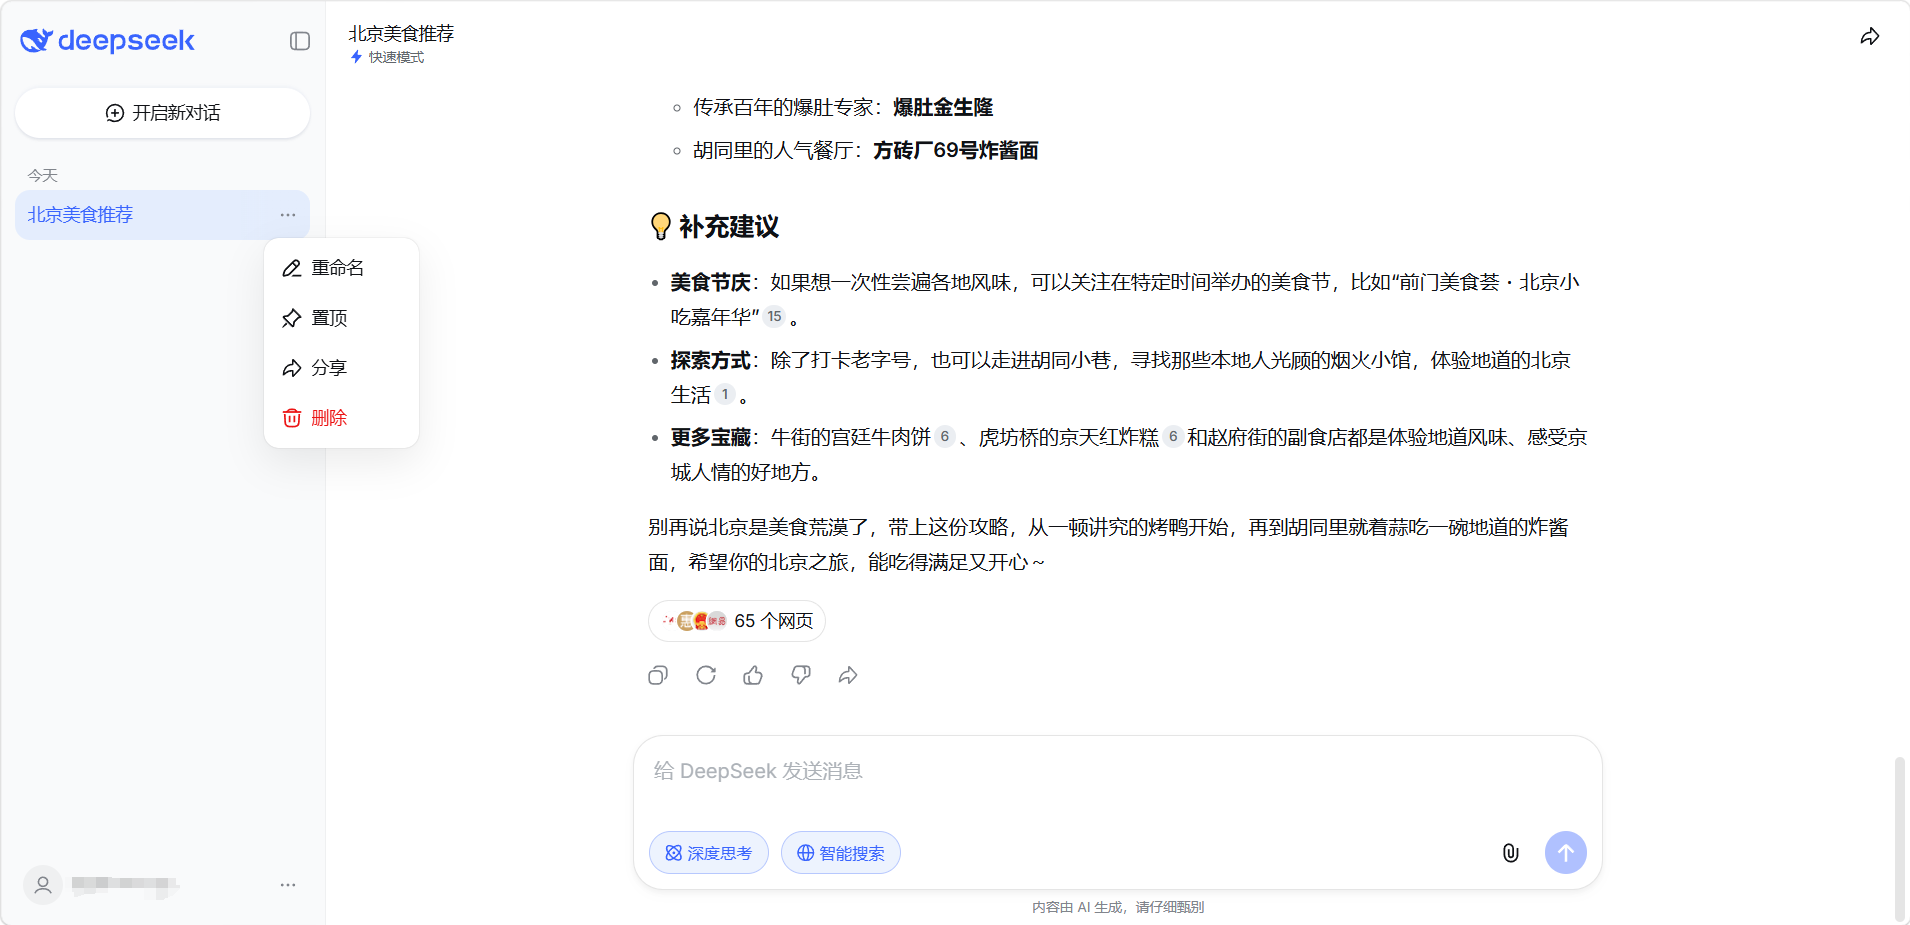Click the 补充建议 heading
The image size is (1910, 925).
click(x=729, y=227)
